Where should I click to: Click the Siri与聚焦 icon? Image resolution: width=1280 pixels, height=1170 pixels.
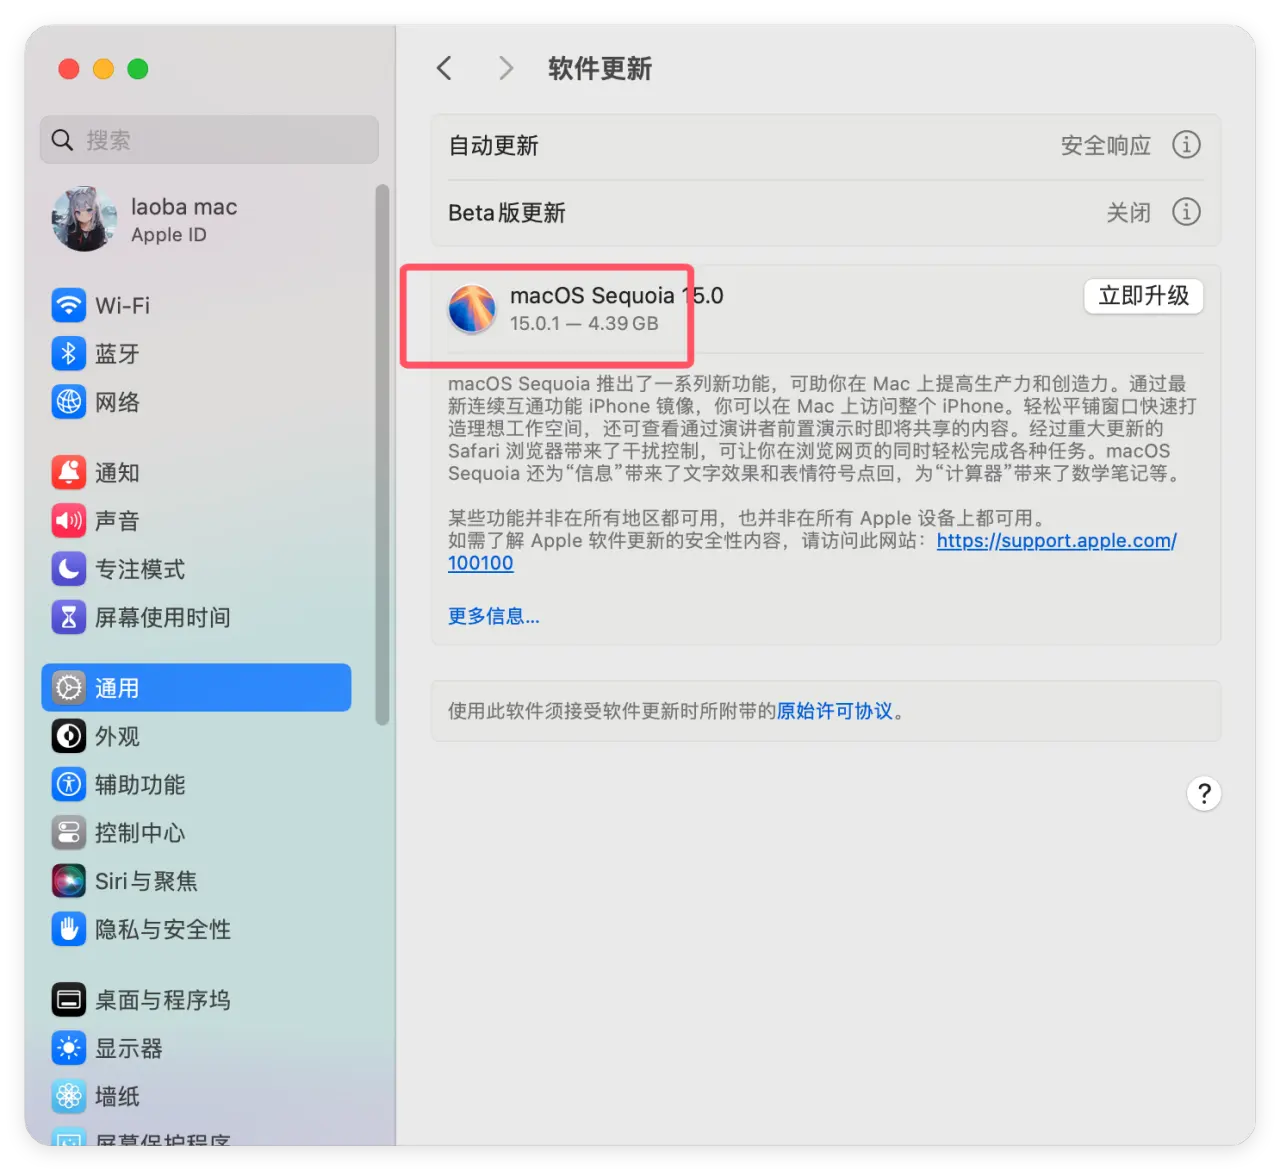click(69, 881)
